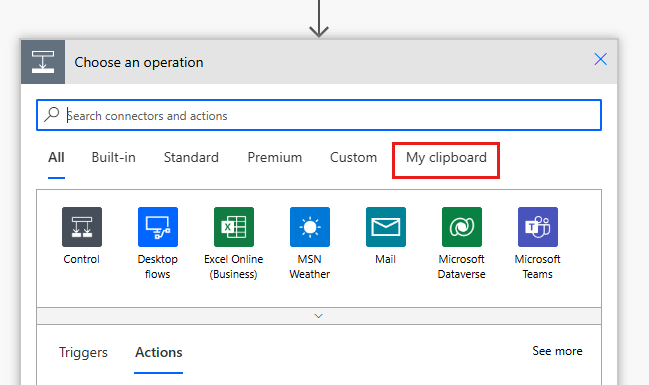Switch to the Triggers tab
The width and height of the screenshot is (649, 385).
[83, 352]
